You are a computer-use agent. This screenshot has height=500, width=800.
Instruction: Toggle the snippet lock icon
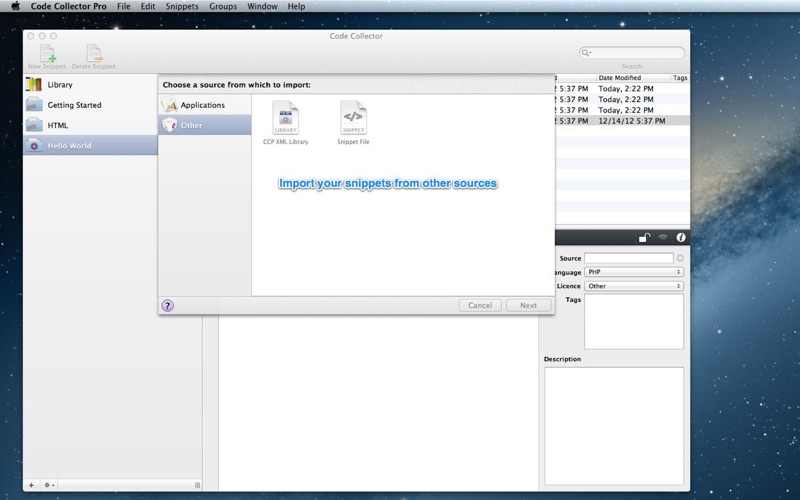click(645, 237)
